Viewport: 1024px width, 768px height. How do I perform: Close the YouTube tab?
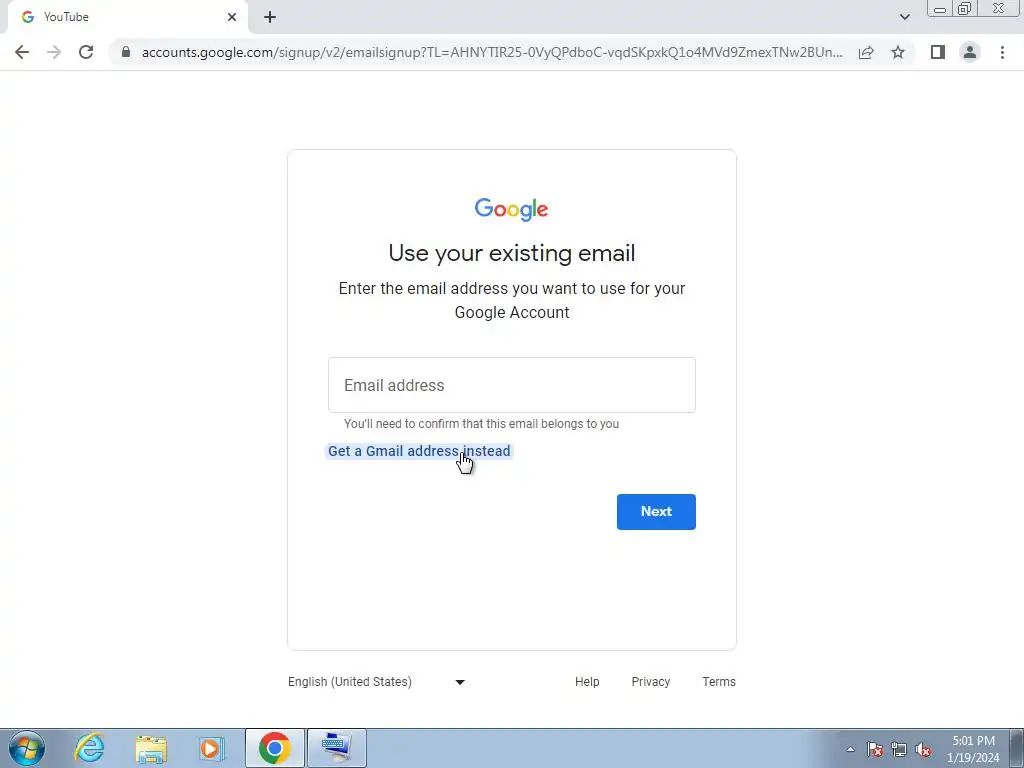pos(232,18)
